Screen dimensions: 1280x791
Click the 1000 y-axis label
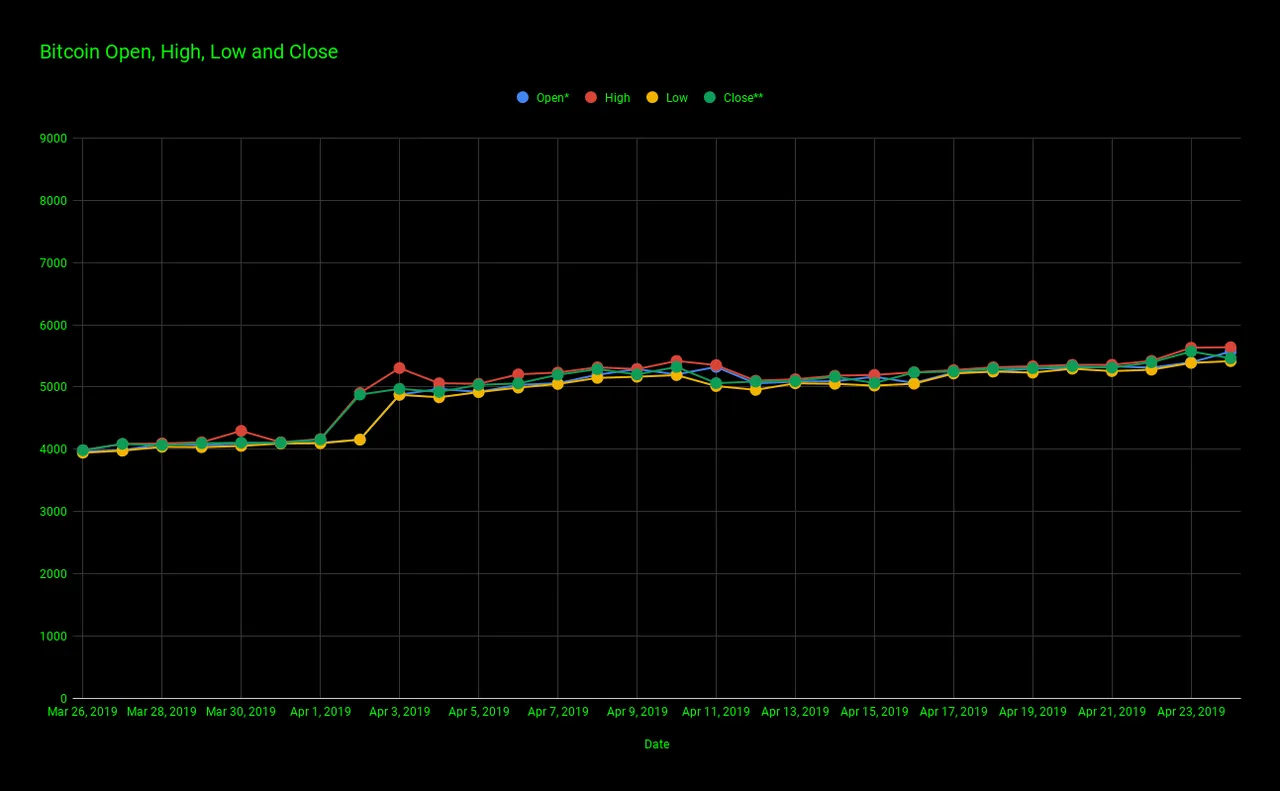click(54, 636)
